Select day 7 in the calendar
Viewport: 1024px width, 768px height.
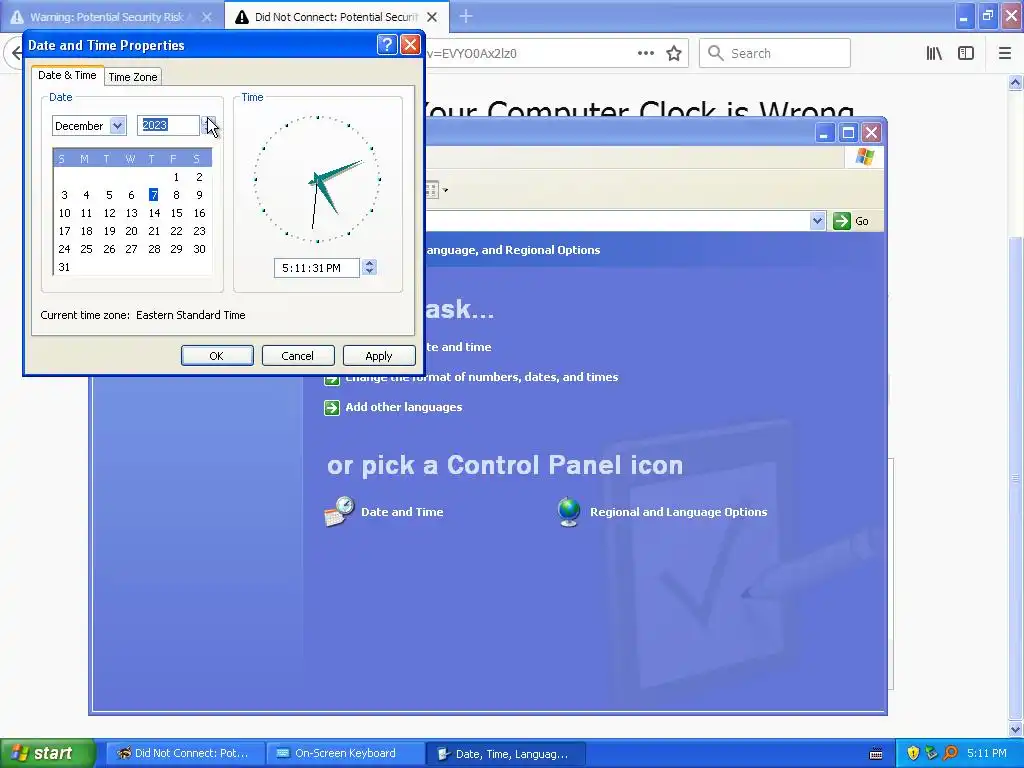tap(153, 195)
